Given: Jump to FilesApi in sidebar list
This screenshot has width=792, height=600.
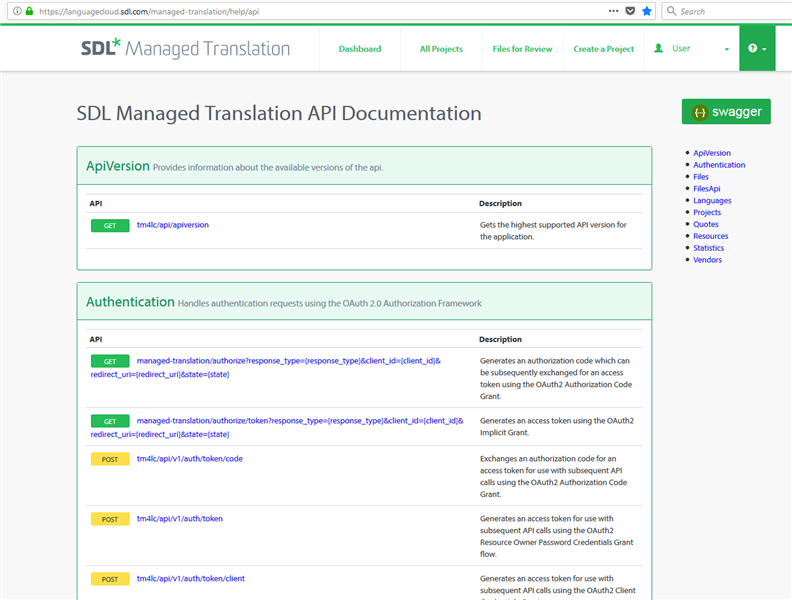Looking at the screenshot, I should tap(707, 188).
